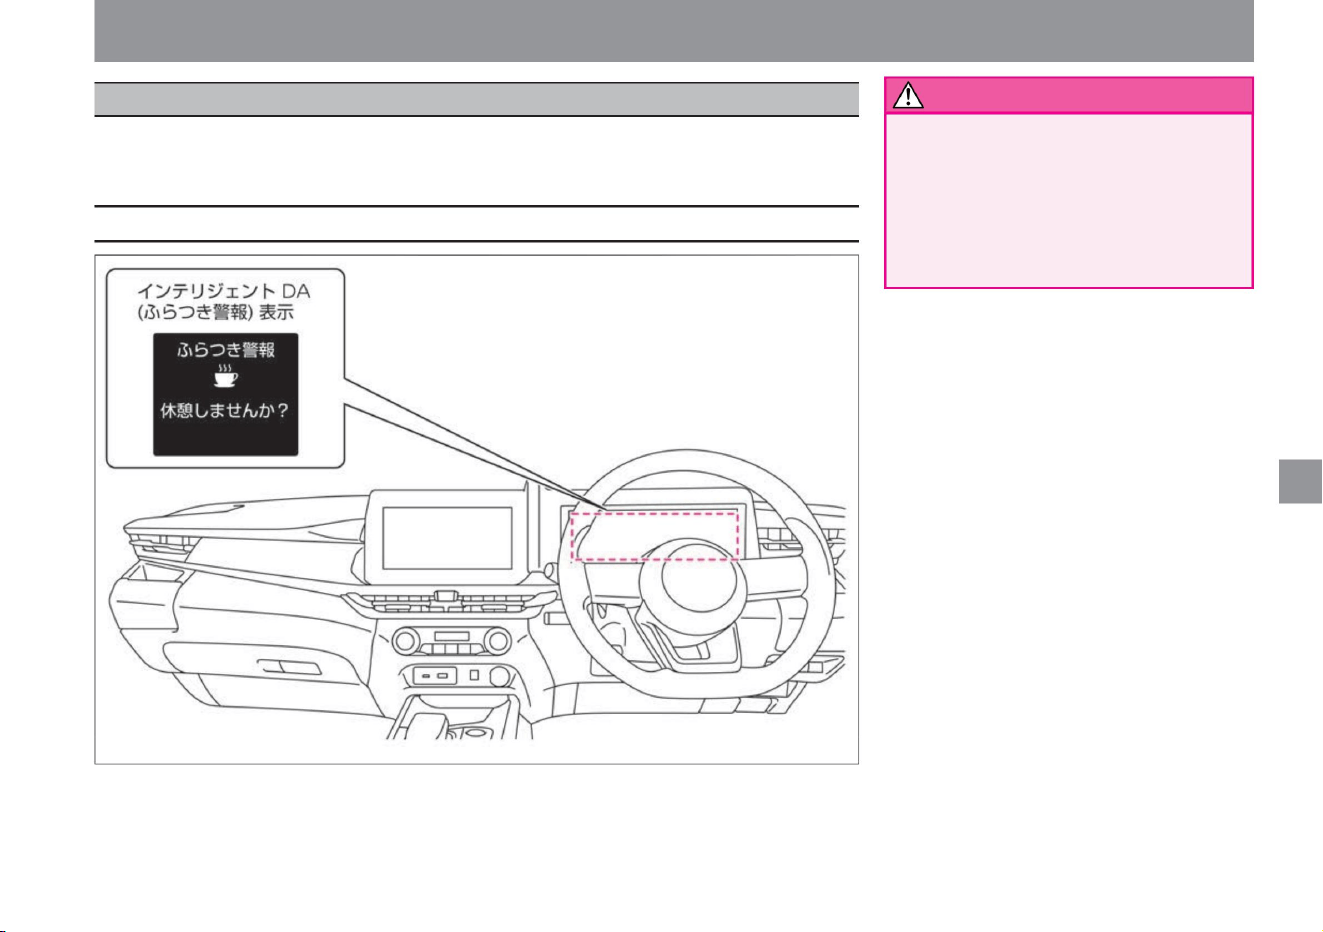Click the インテリジェント DA callout label
1323x932 pixels.
click(x=224, y=291)
